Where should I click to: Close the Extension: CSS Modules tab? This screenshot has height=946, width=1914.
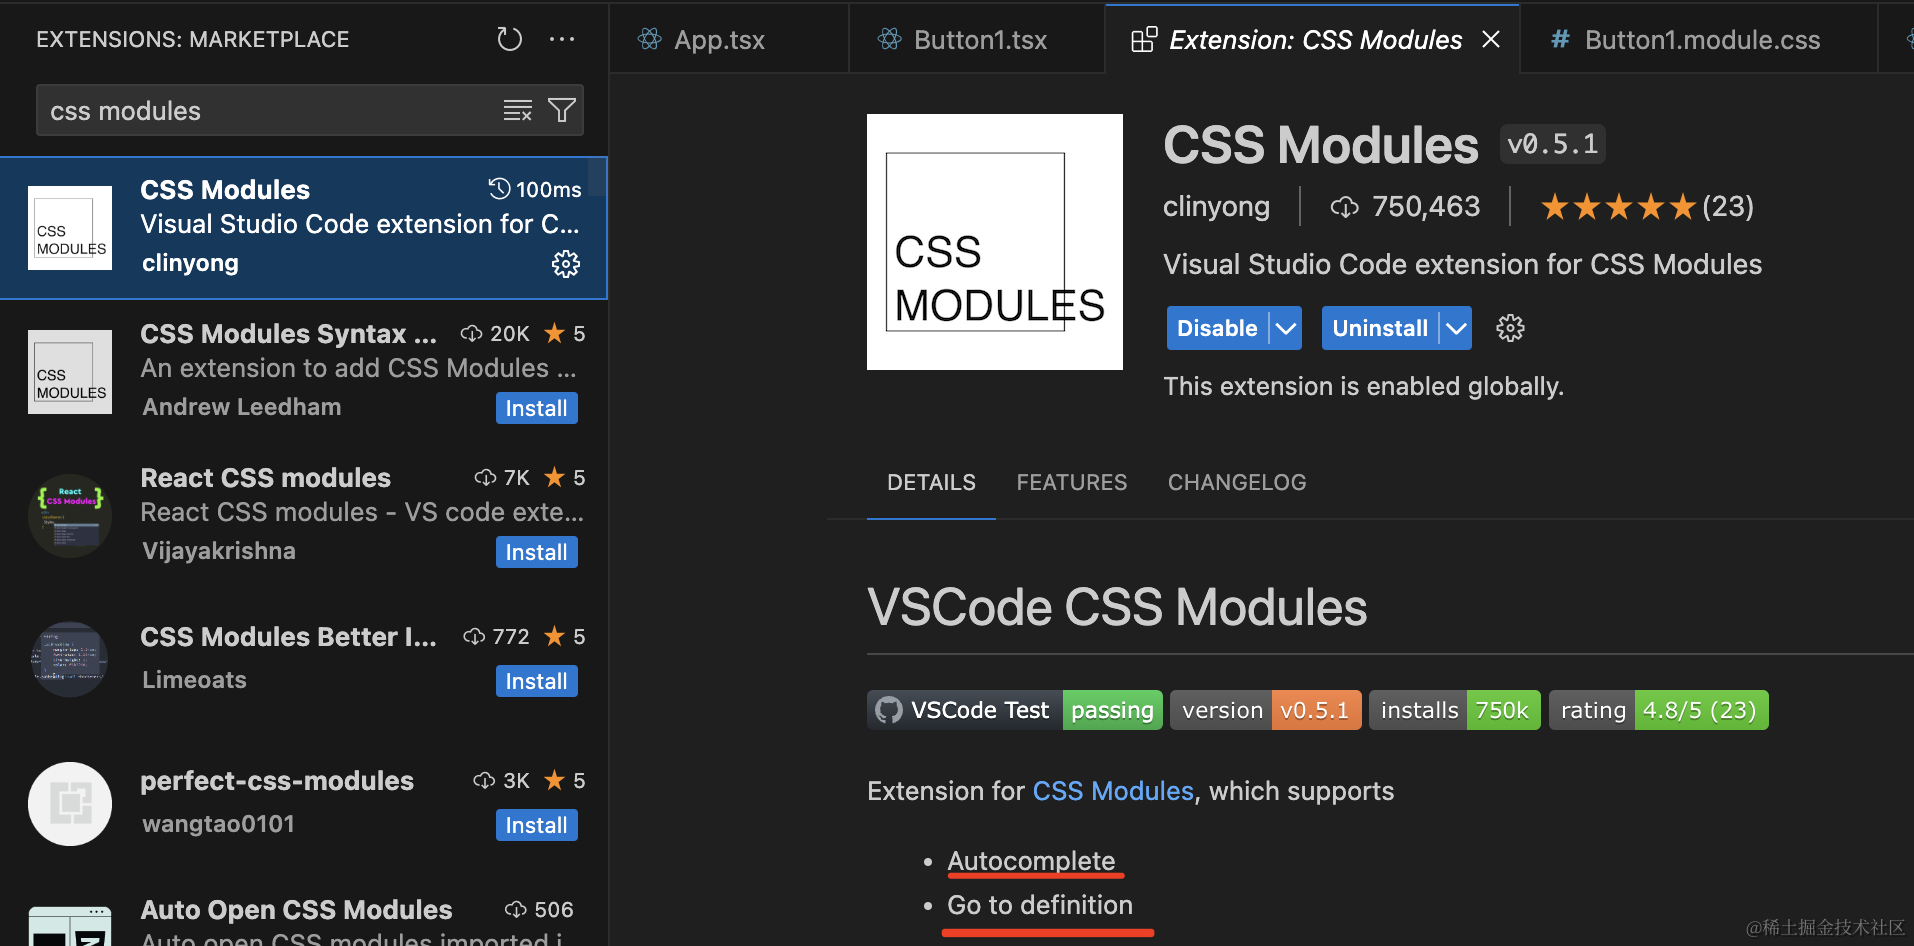coord(1491,39)
